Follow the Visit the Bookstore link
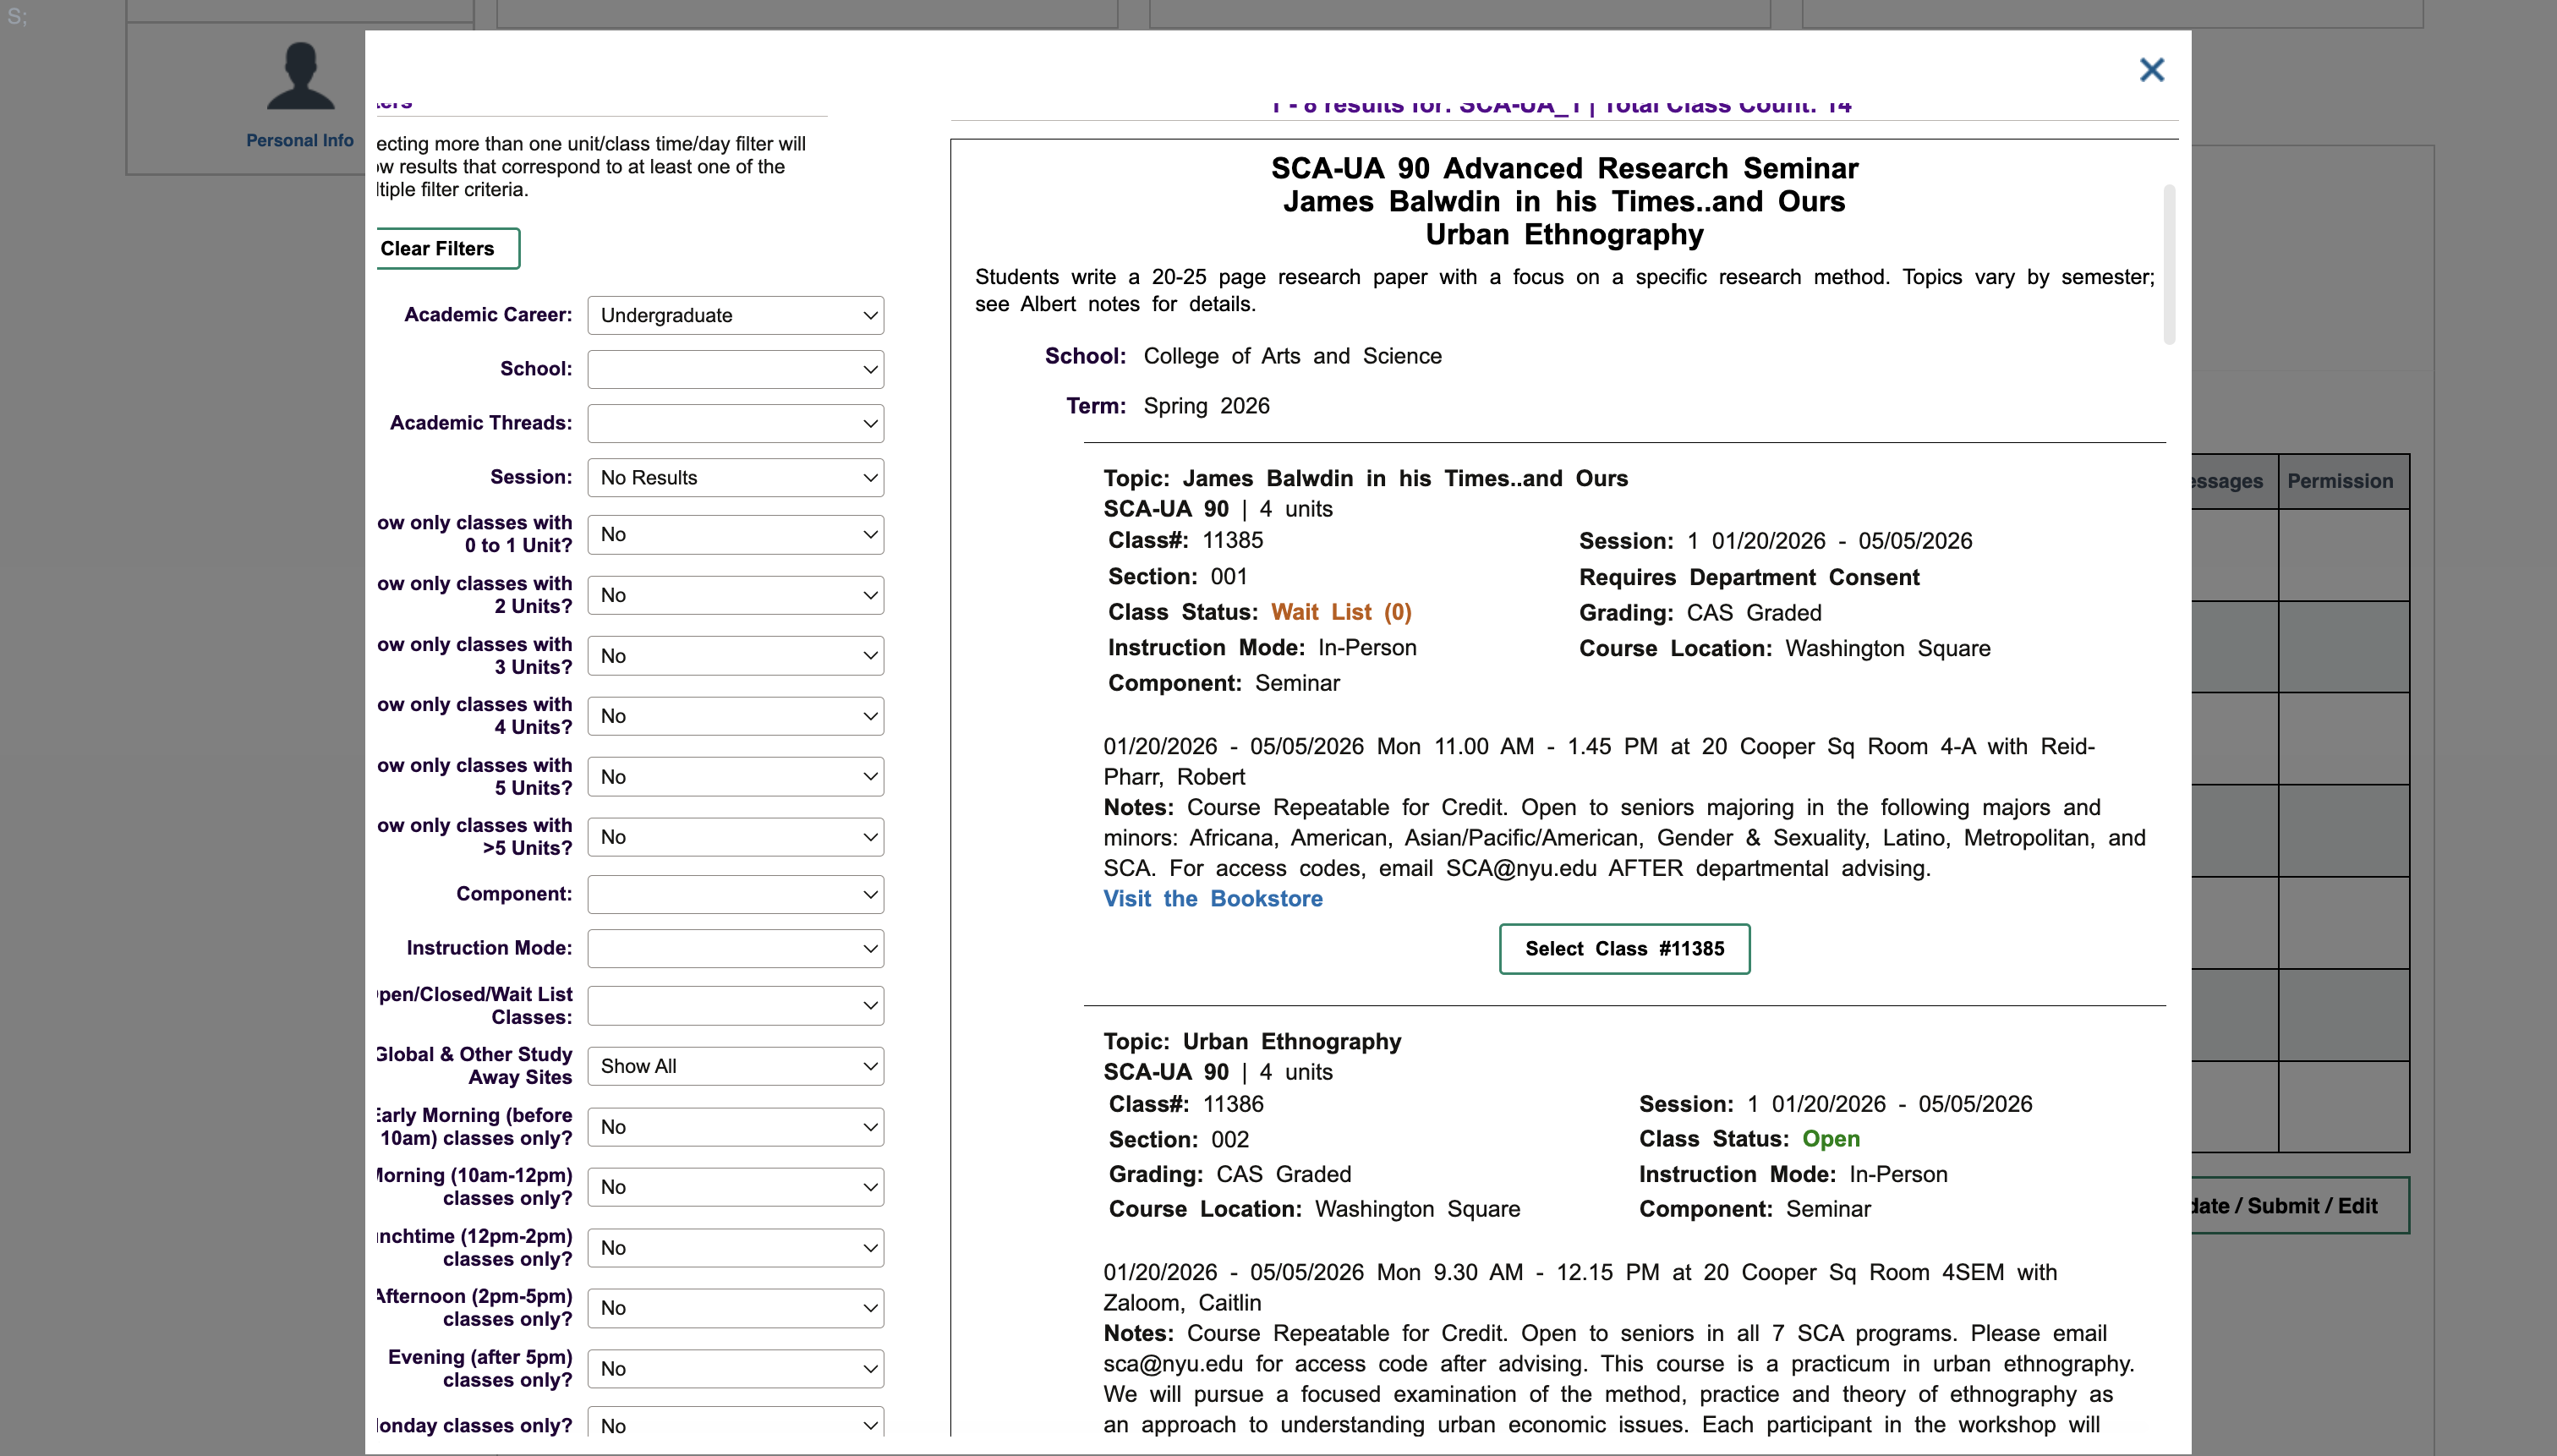Screen dimensions: 2557x1456 click(1212, 899)
